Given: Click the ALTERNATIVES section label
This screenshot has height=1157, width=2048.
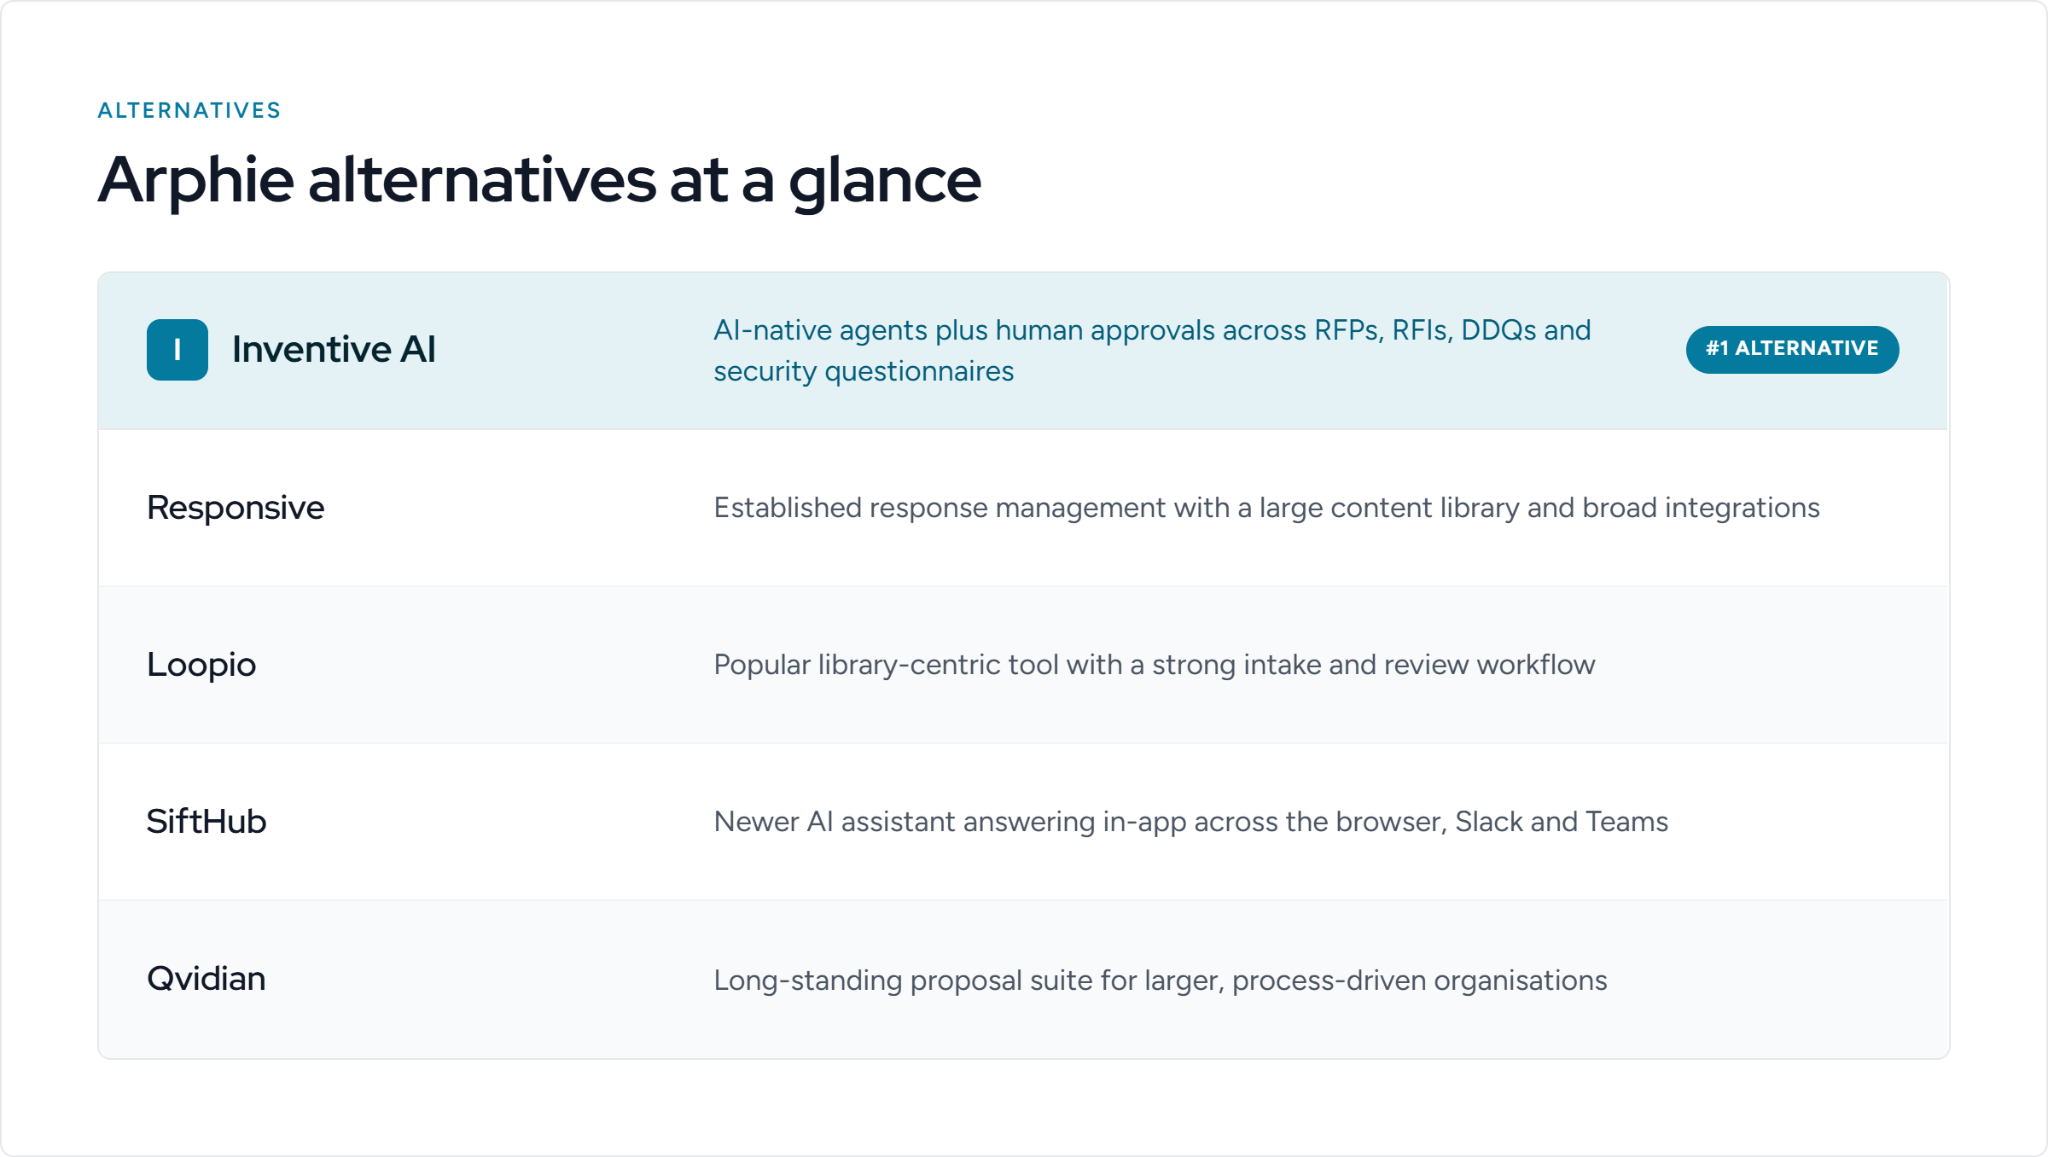Looking at the screenshot, I should 189,110.
